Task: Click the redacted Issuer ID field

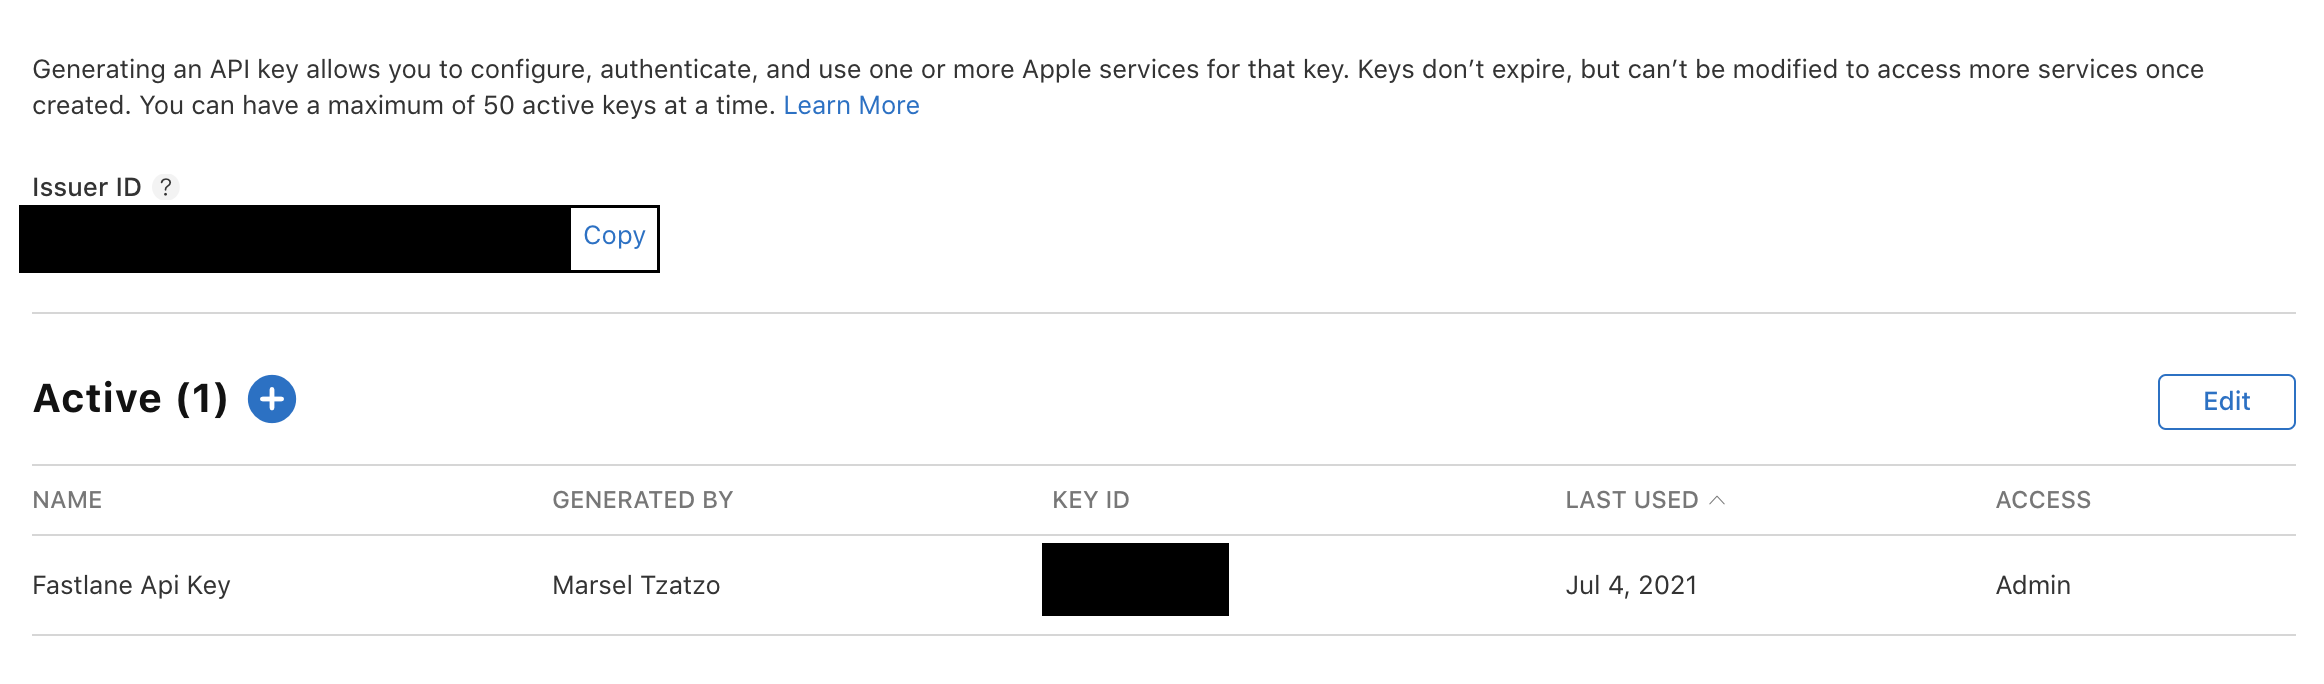Action: coord(295,239)
